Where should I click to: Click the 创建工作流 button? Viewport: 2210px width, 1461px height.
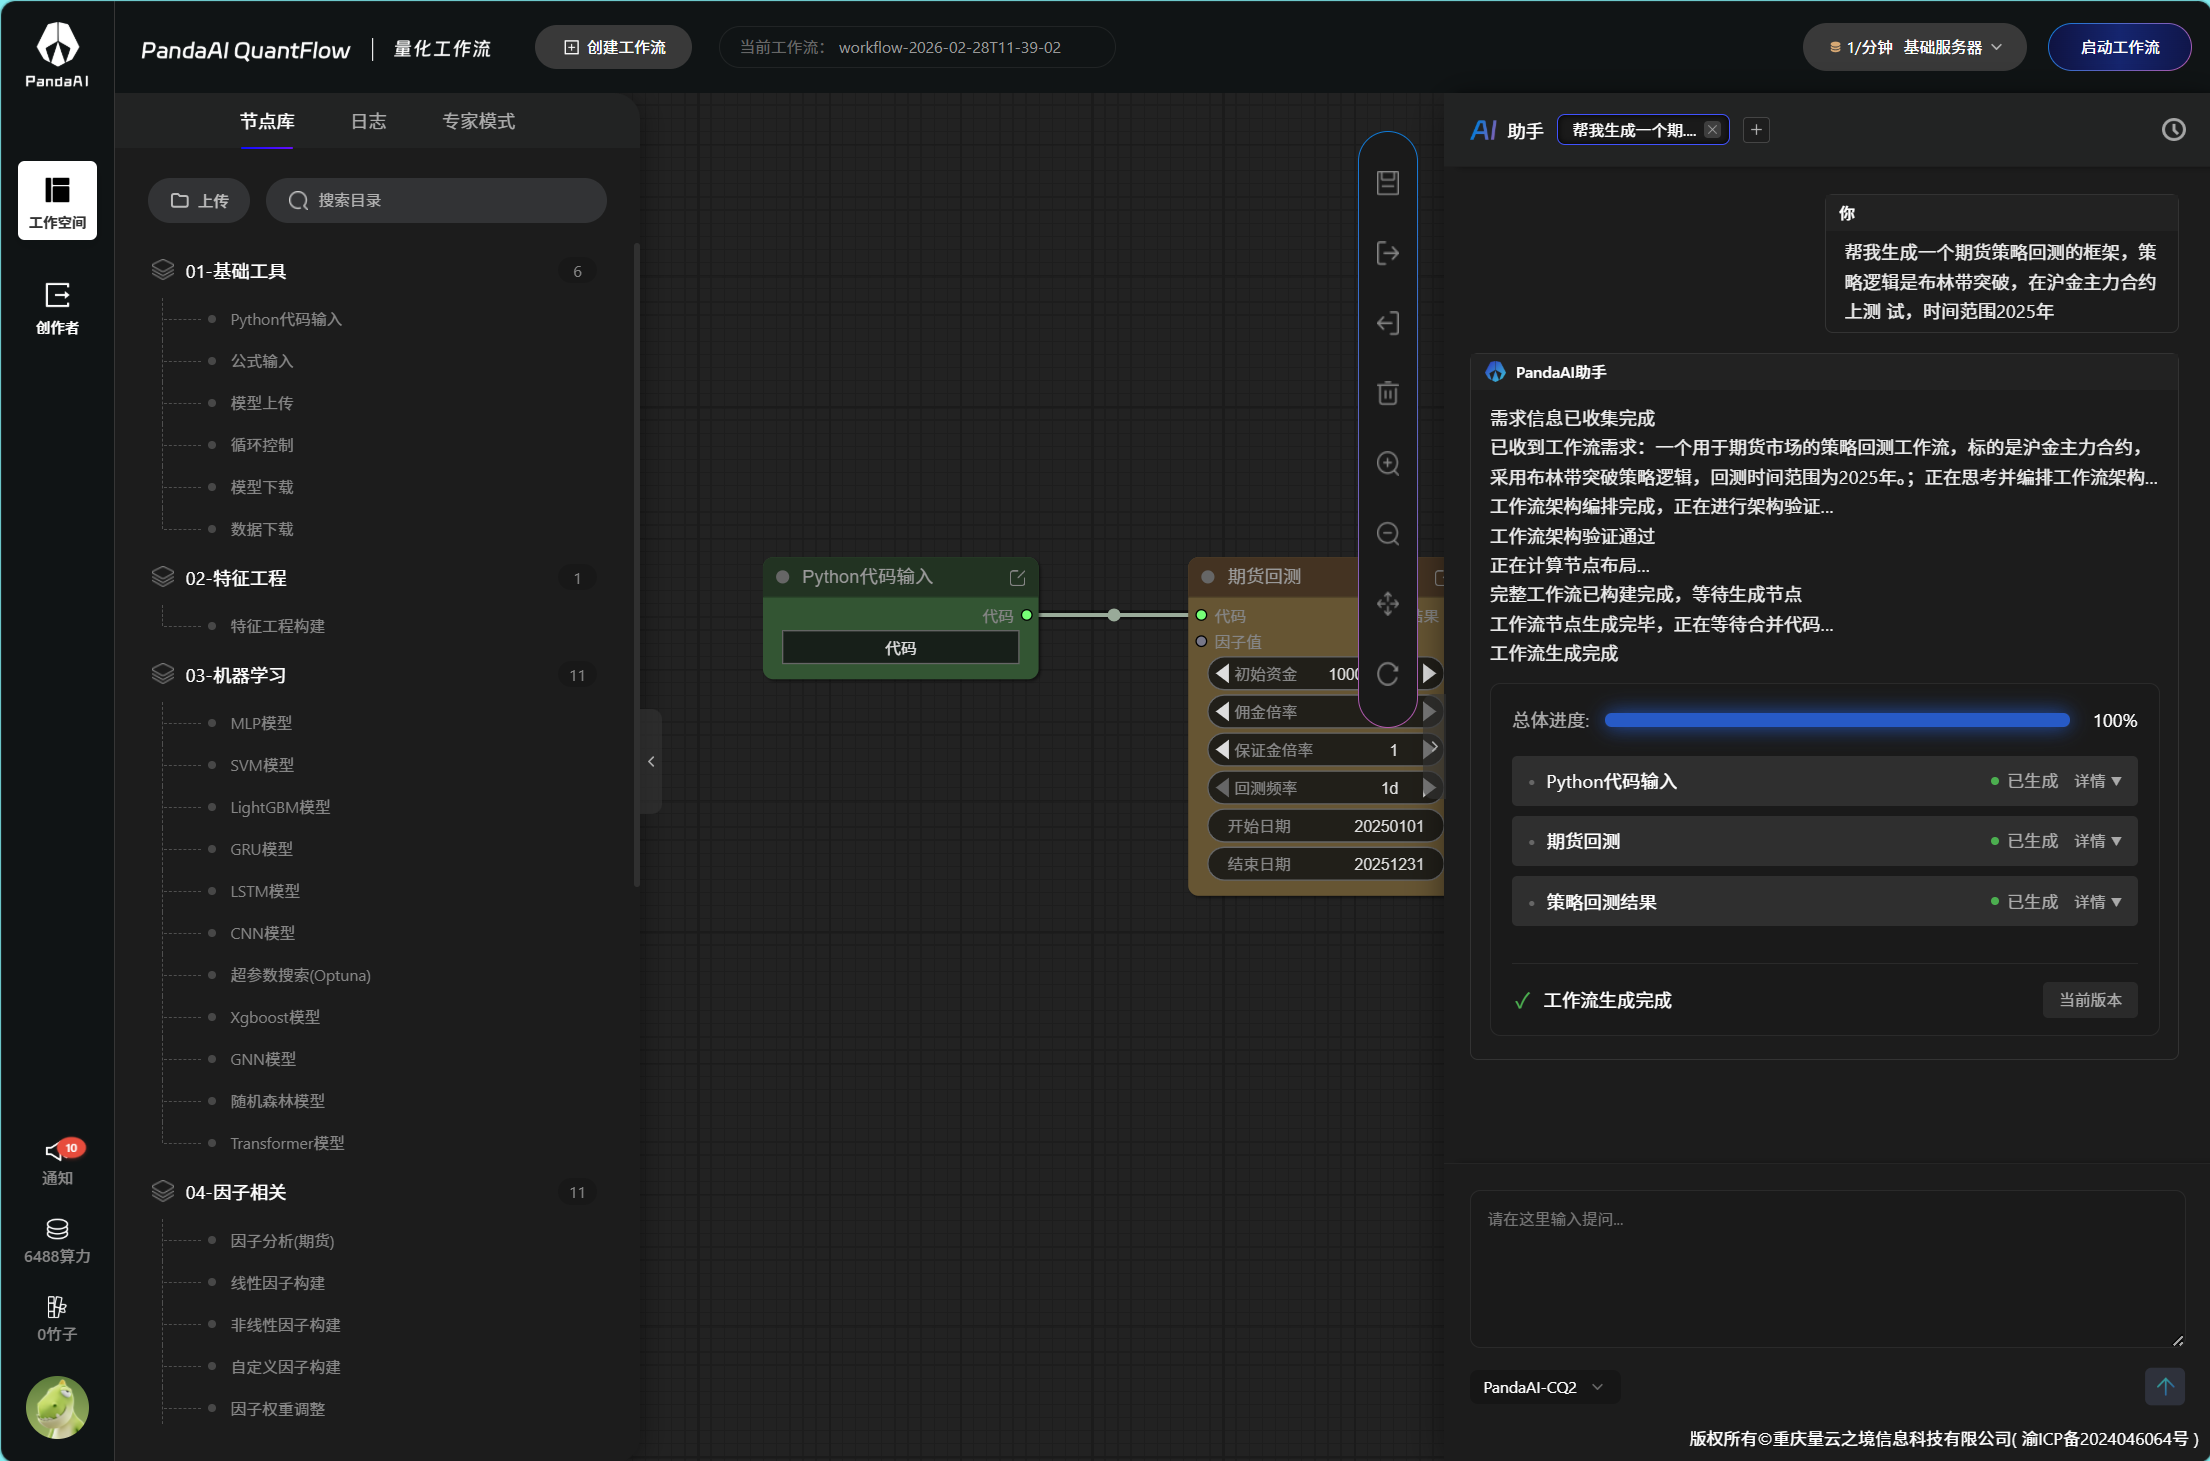coord(613,47)
